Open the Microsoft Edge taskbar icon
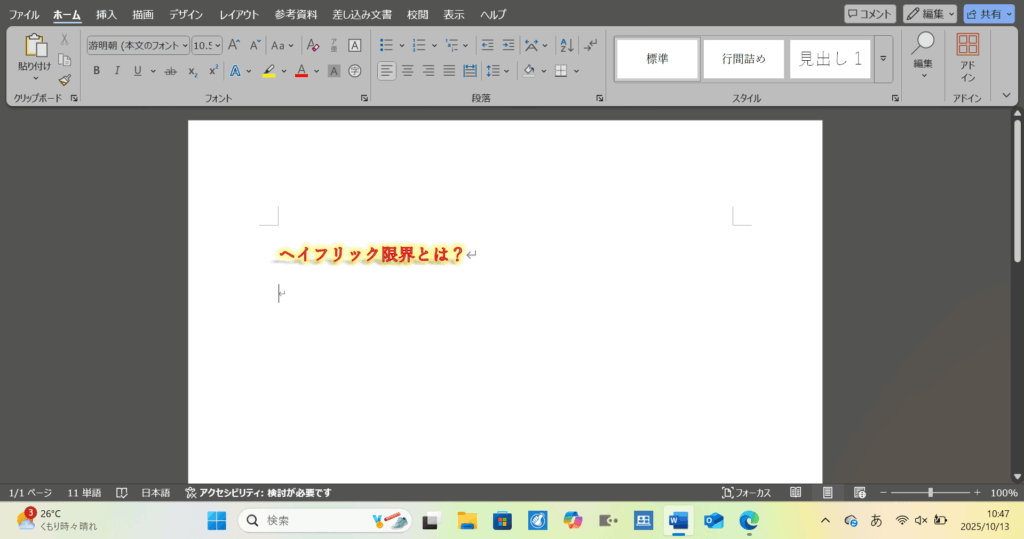The image size is (1024, 539). 748,520
